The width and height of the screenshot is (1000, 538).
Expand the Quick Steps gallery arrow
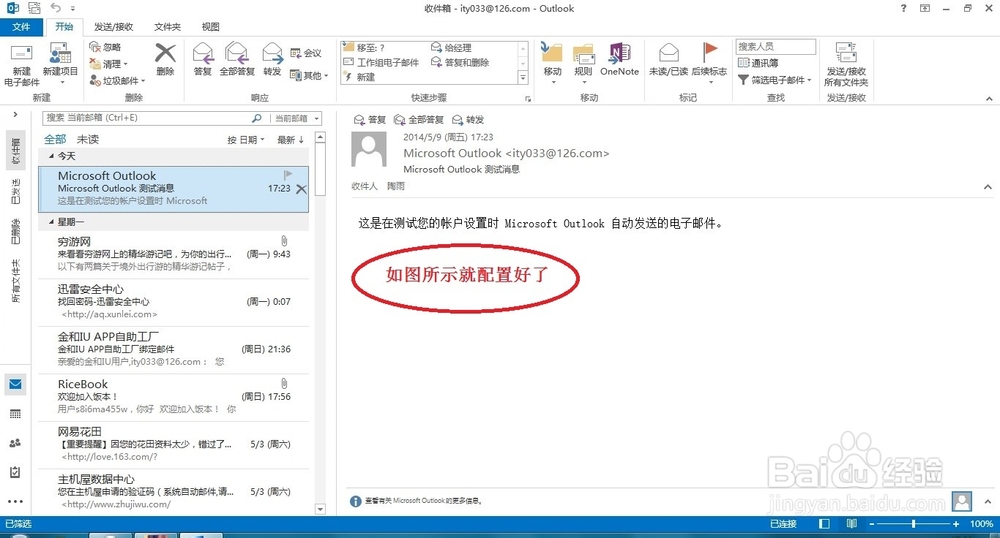click(523, 78)
